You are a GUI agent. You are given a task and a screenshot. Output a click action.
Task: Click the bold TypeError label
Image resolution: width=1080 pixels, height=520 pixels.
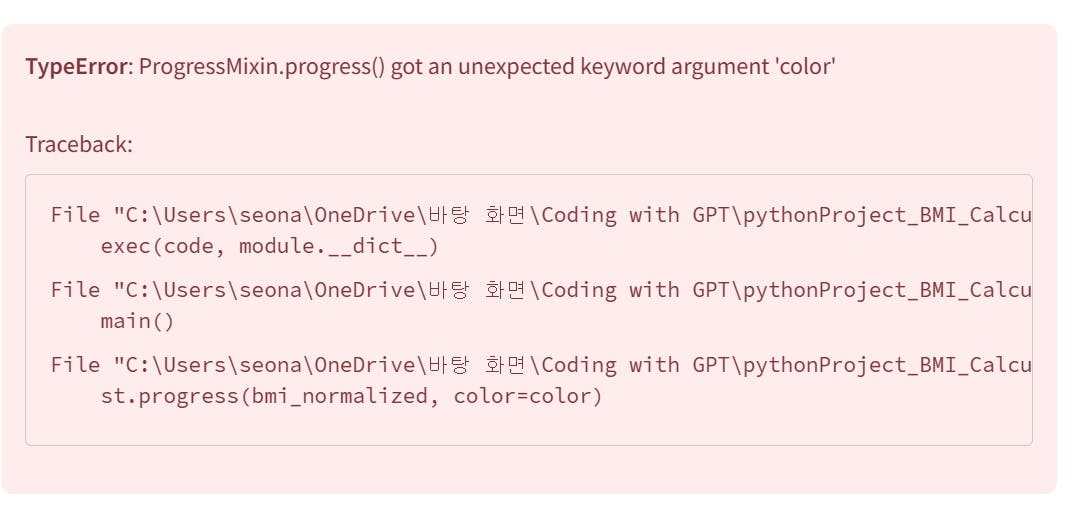(x=76, y=67)
